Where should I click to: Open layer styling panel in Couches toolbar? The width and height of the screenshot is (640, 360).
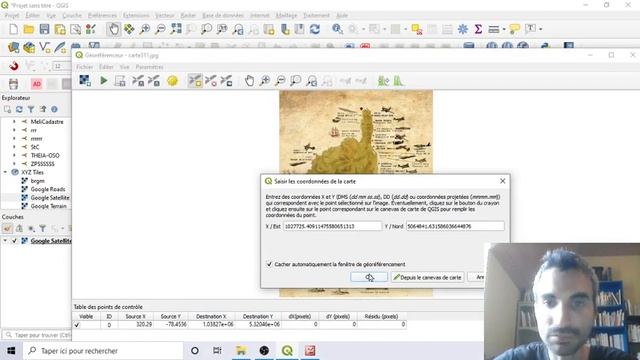pyautogui.click(x=7, y=229)
